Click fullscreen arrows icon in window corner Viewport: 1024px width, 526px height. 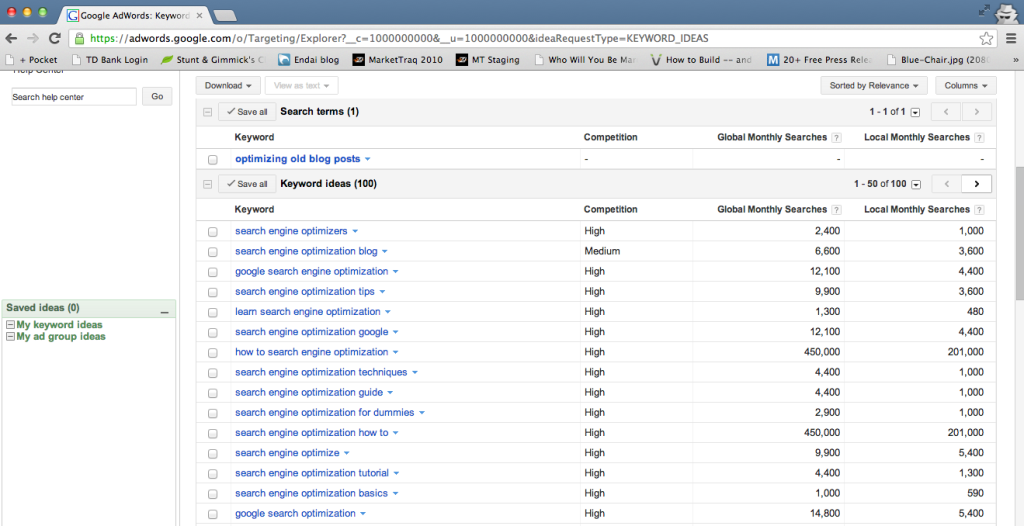[x=984, y=10]
